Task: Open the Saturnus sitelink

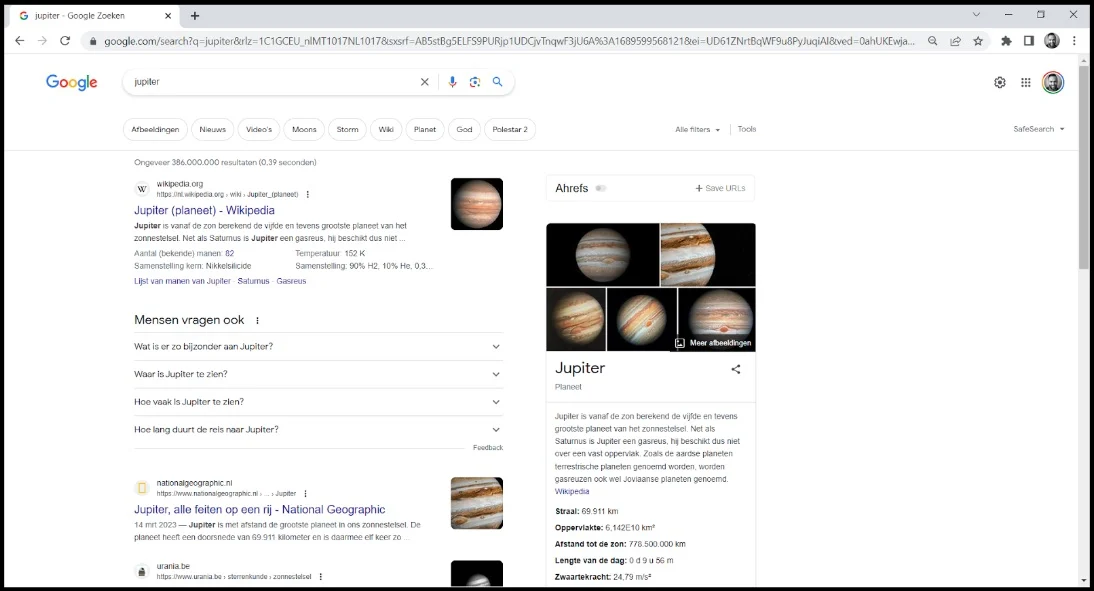Action: [253, 281]
